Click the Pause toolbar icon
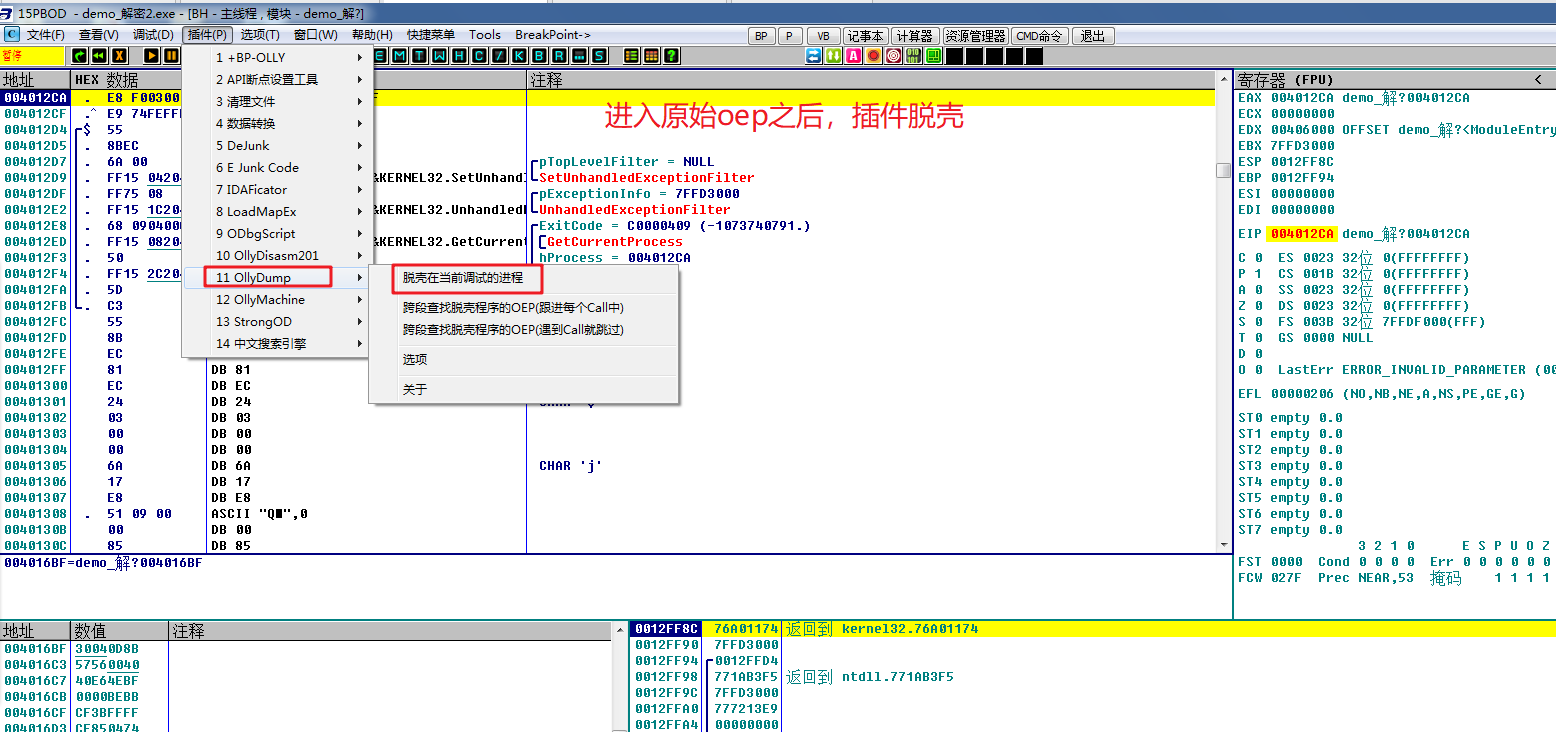Image resolution: width=1556 pixels, height=732 pixels. 172,56
